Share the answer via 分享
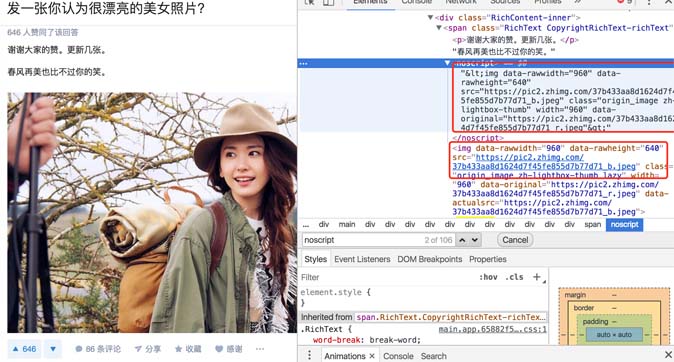 click(147, 349)
